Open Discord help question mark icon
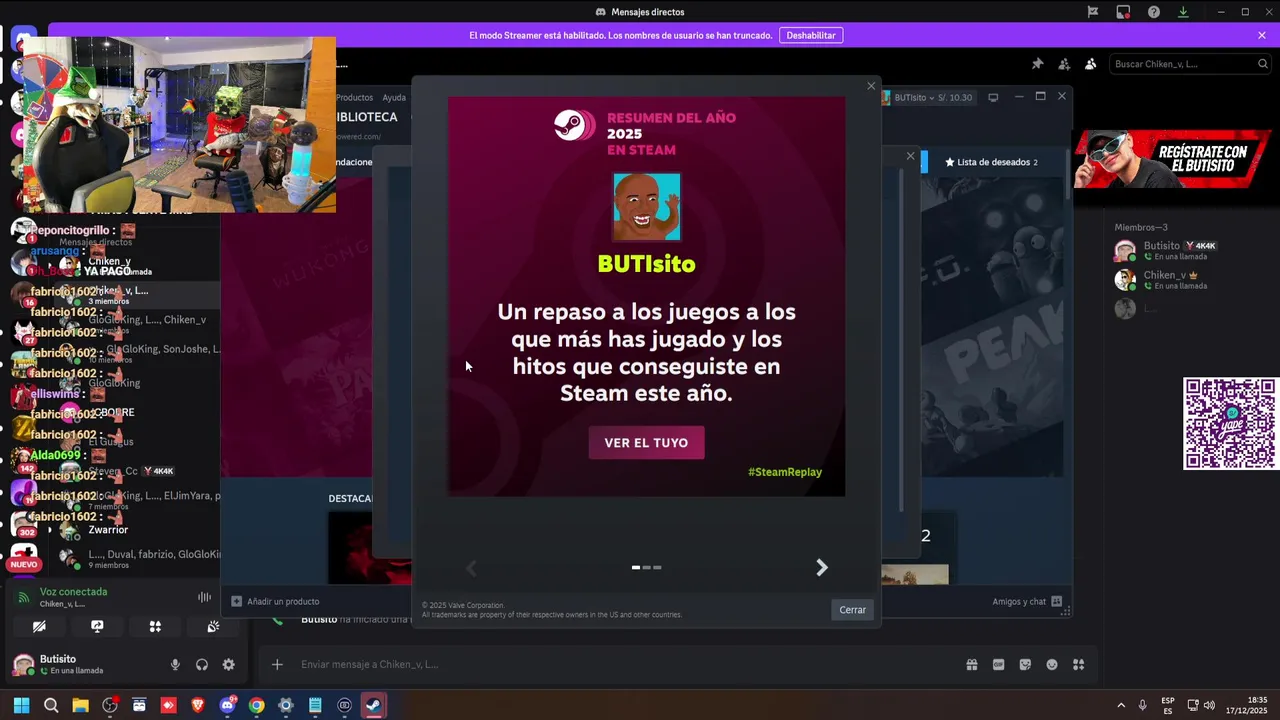Viewport: 1280px width, 720px height. click(1154, 12)
